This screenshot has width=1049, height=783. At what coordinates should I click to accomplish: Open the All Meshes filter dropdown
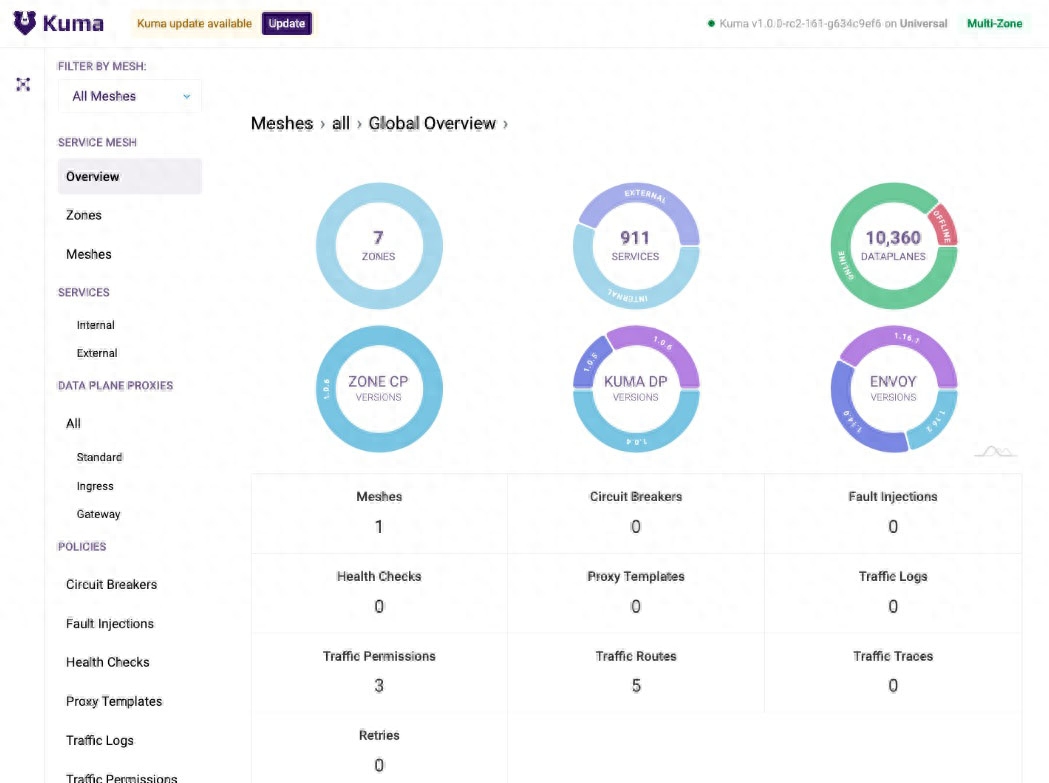click(130, 96)
